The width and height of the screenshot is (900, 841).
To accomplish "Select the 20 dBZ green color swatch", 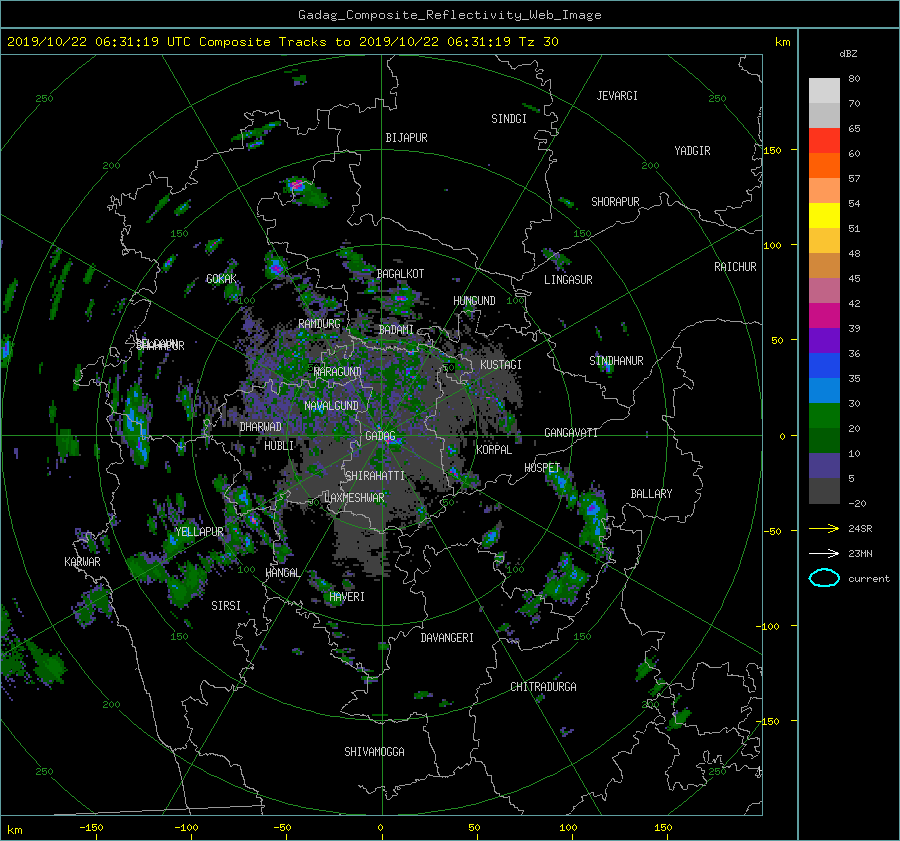I will tap(824, 416).
